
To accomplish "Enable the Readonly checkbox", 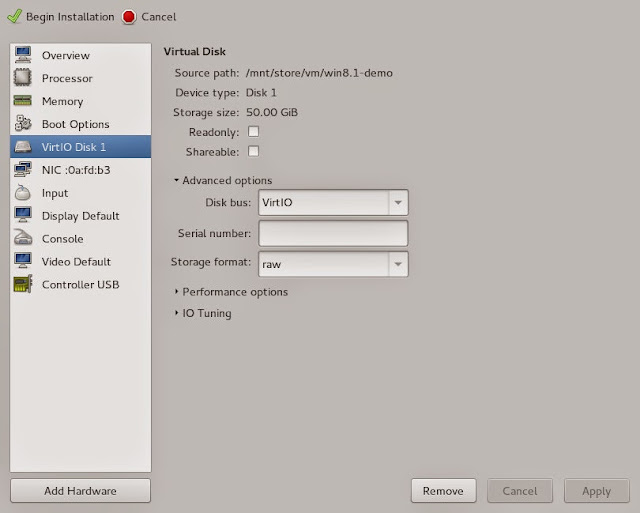I will click(x=253, y=132).
